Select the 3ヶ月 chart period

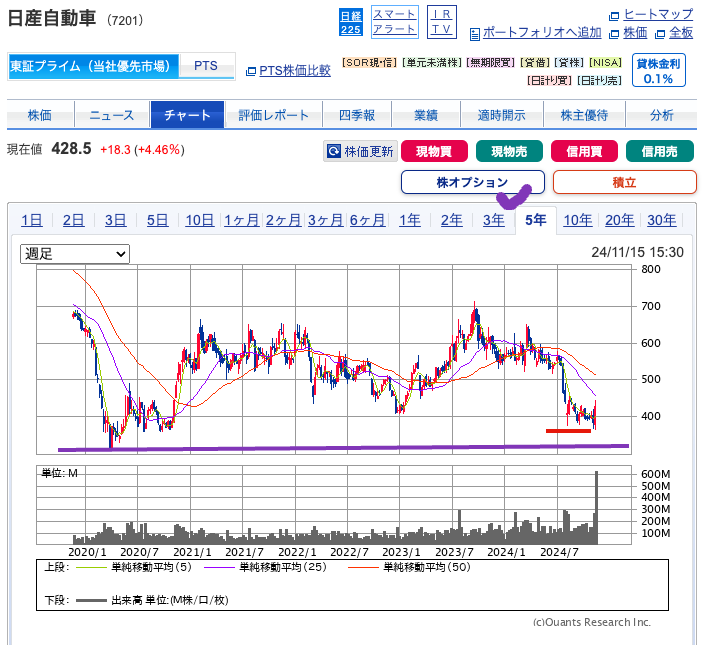325,220
